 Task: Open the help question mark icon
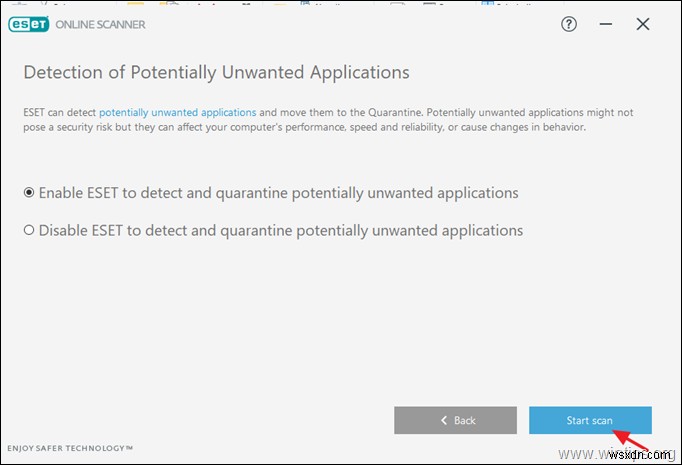[x=568, y=24]
